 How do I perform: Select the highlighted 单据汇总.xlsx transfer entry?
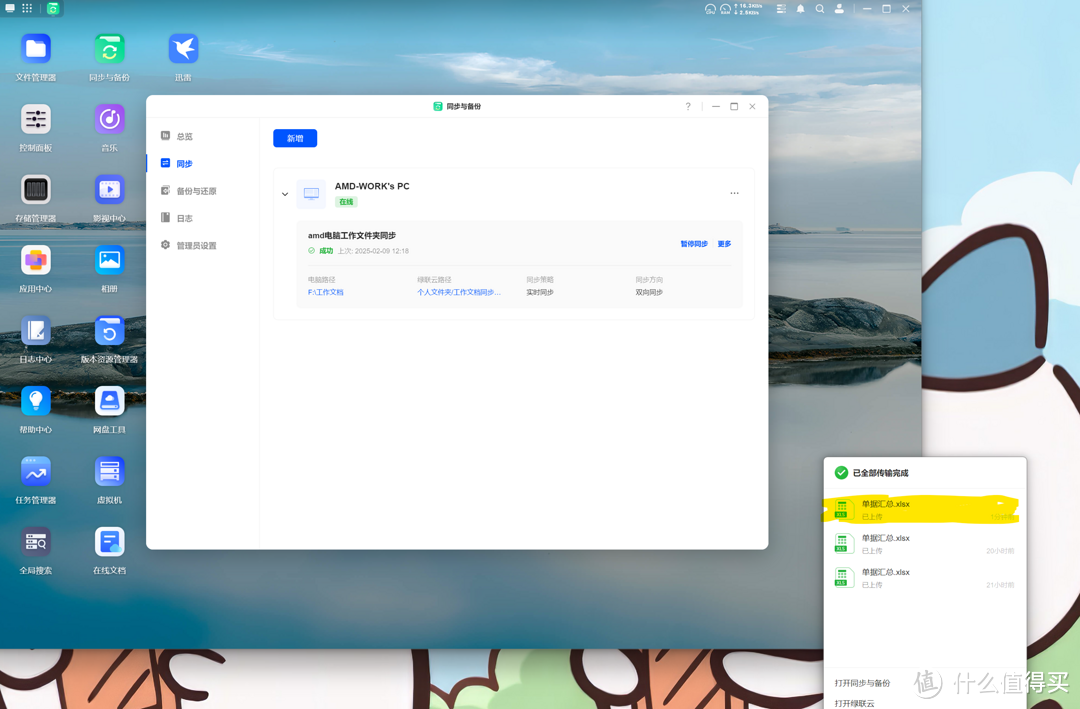click(x=920, y=510)
